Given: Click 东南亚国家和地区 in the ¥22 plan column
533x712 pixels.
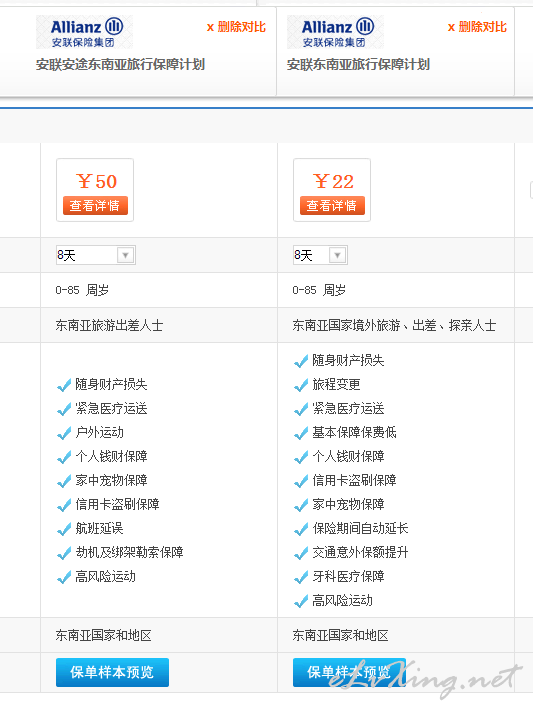Looking at the screenshot, I should pos(341,636).
